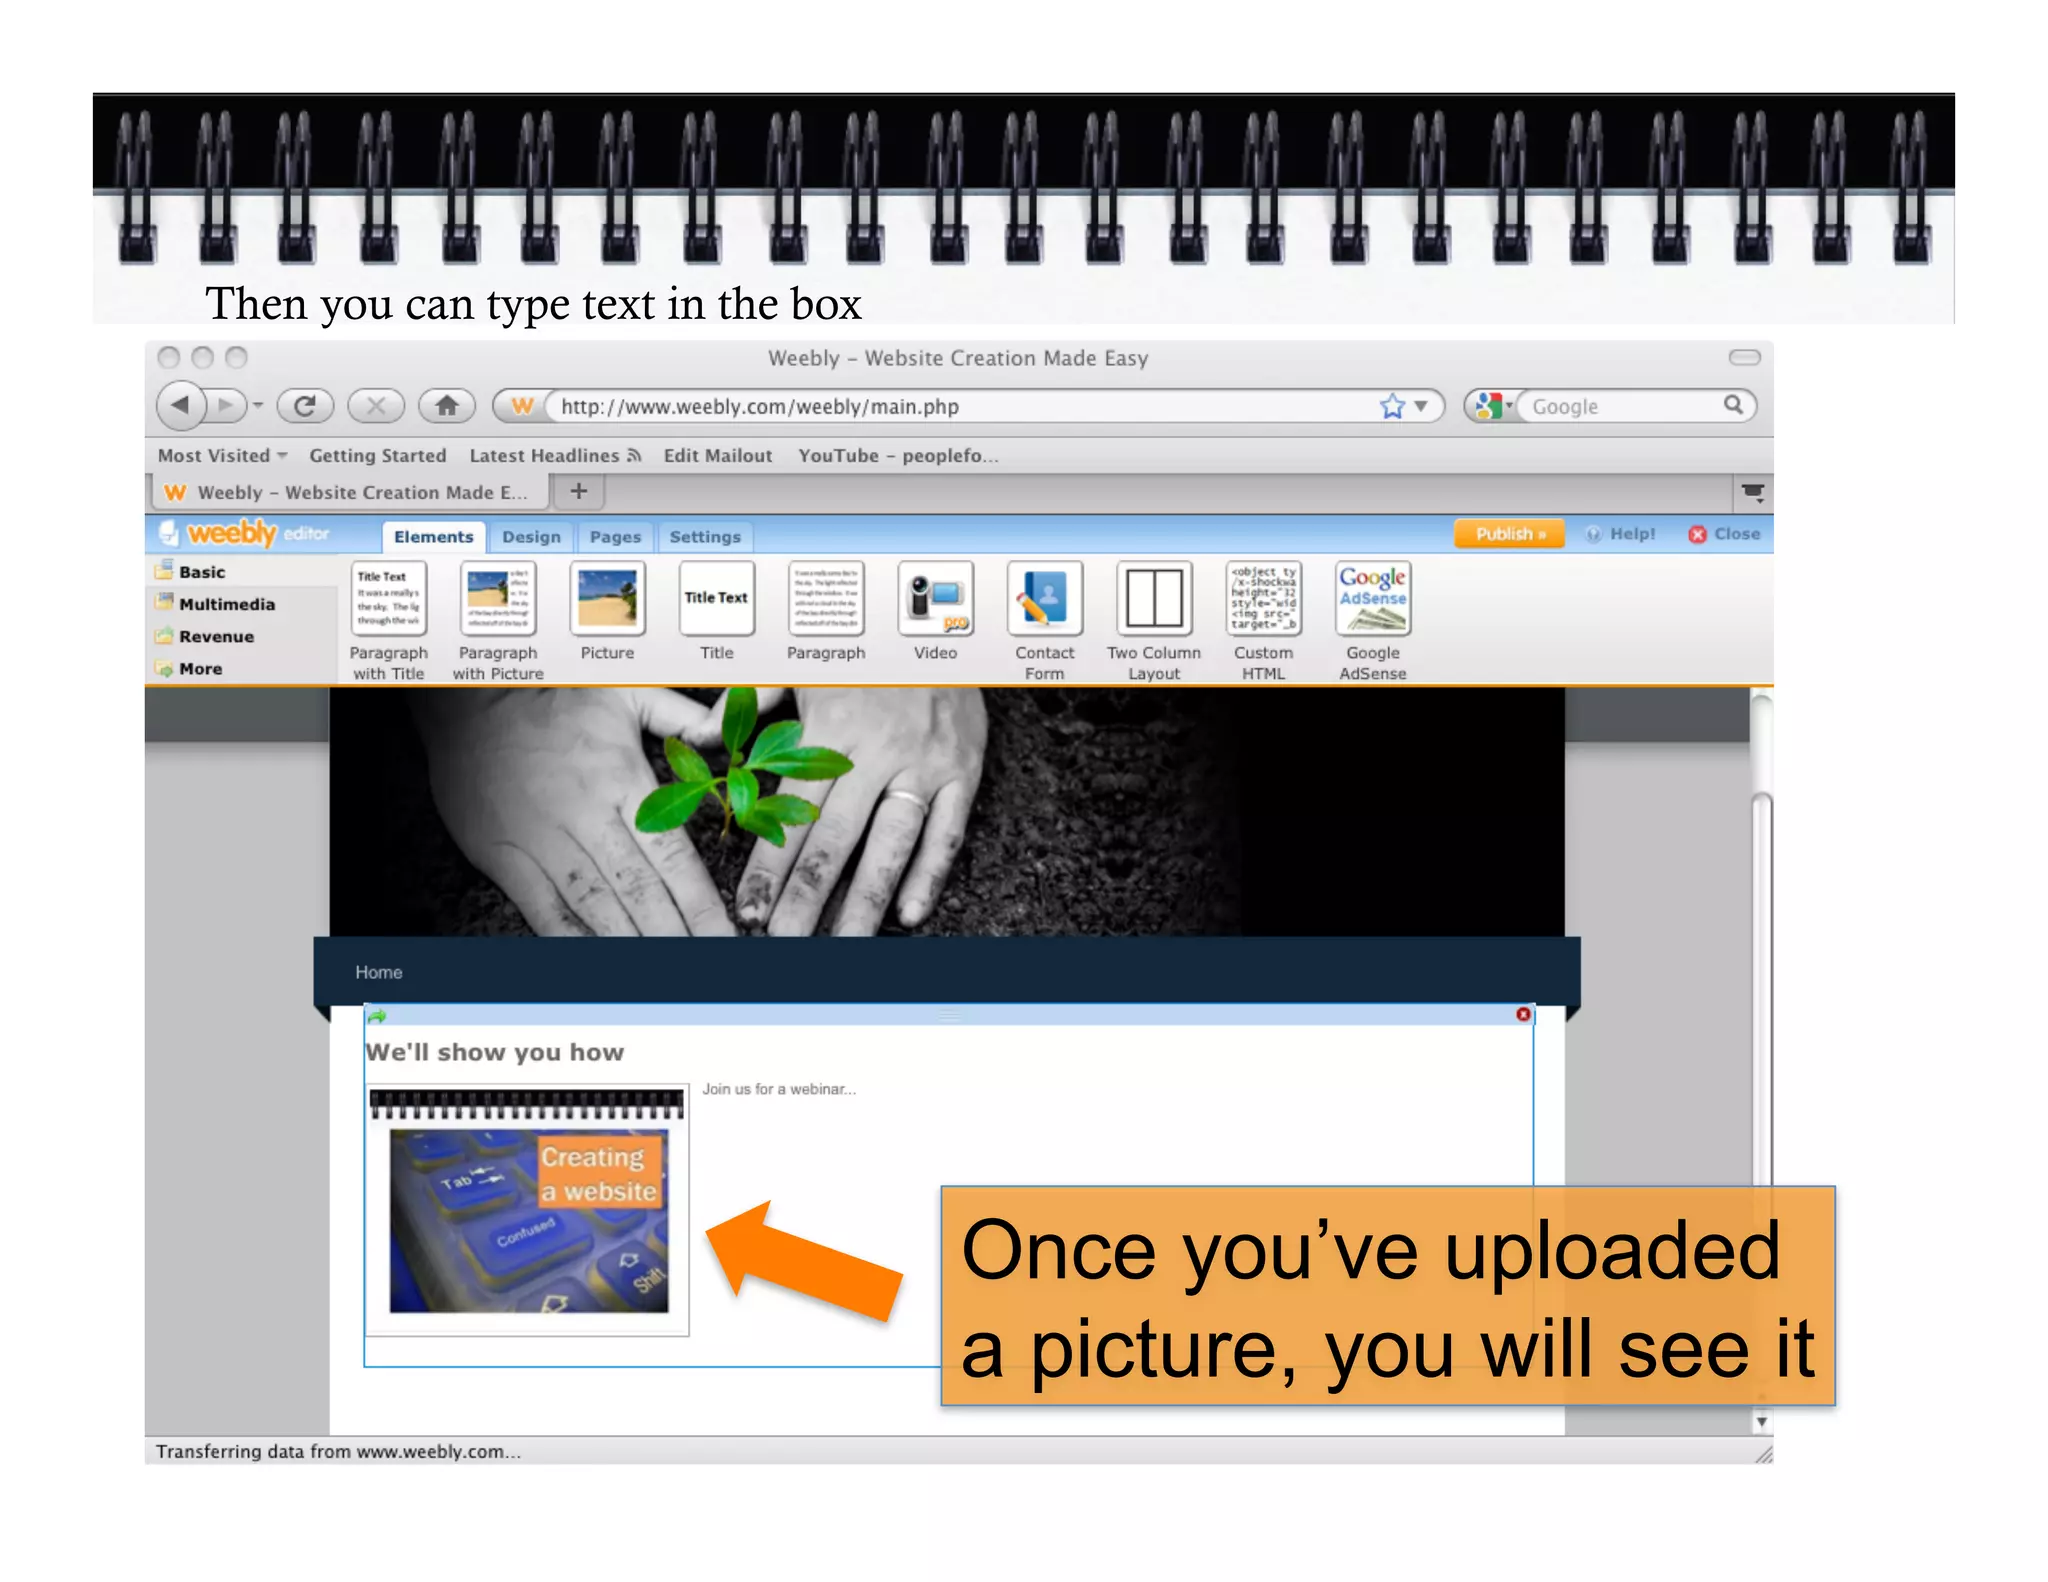Image resolution: width=2048 pixels, height=1582 pixels.
Task: Select the Paragraph with Title element
Action: (x=389, y=620)
